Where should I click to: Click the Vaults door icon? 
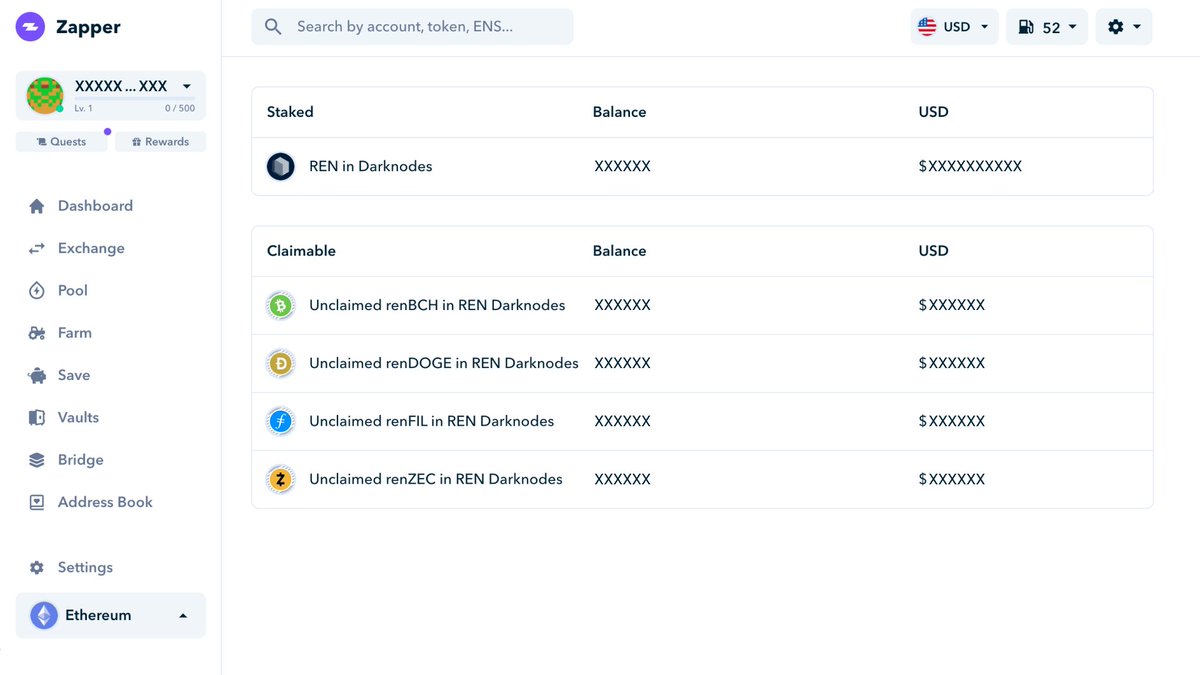coord(37,418)
